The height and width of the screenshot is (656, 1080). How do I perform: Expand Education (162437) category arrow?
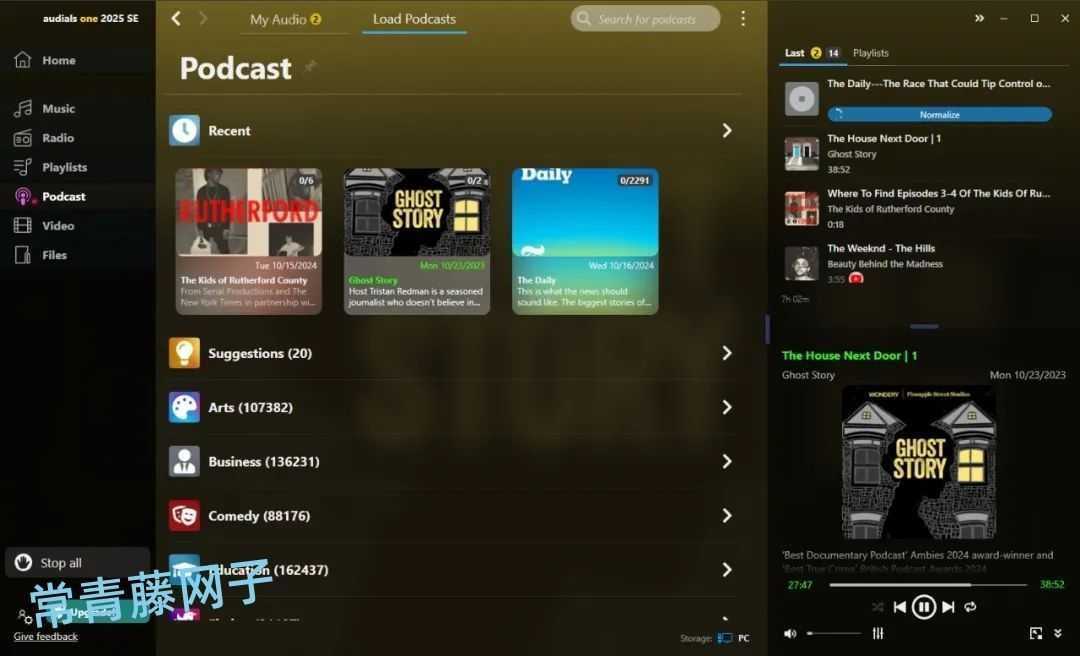click(x=727, y=570)
